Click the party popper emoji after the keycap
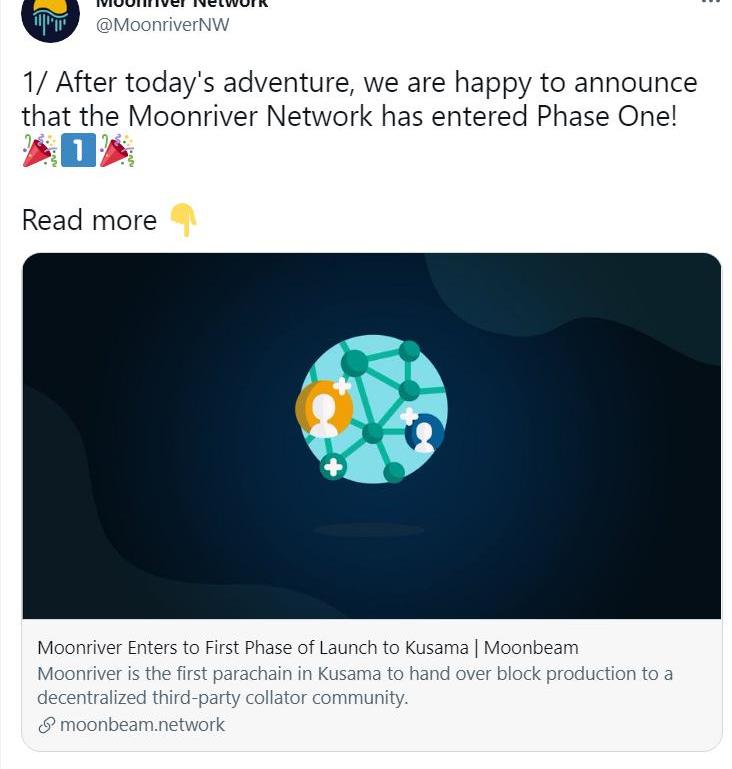 click(x=116, y=151)
